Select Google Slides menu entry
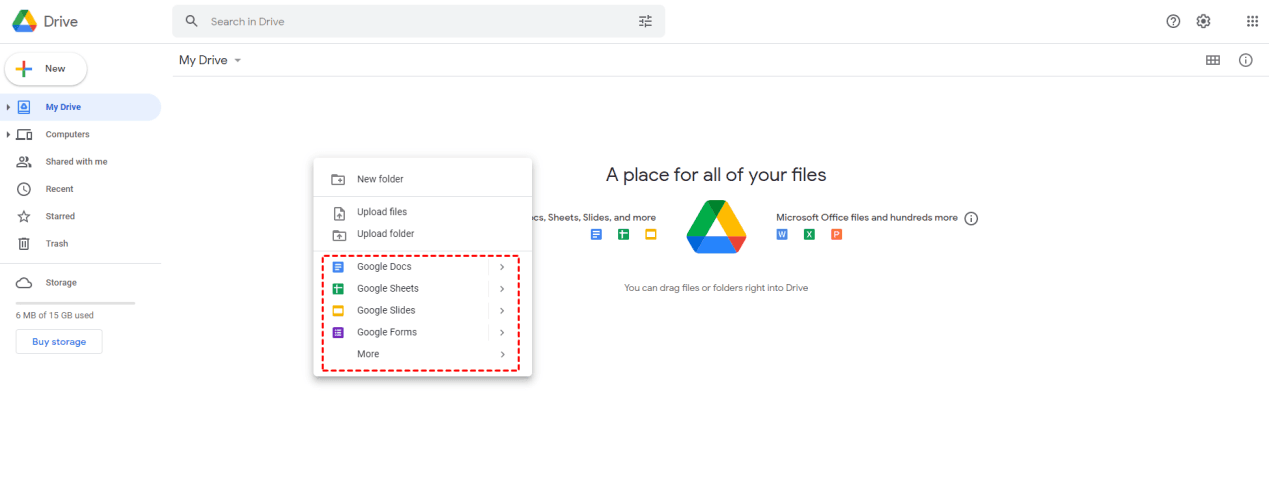1269x500 pixels. 423,311
